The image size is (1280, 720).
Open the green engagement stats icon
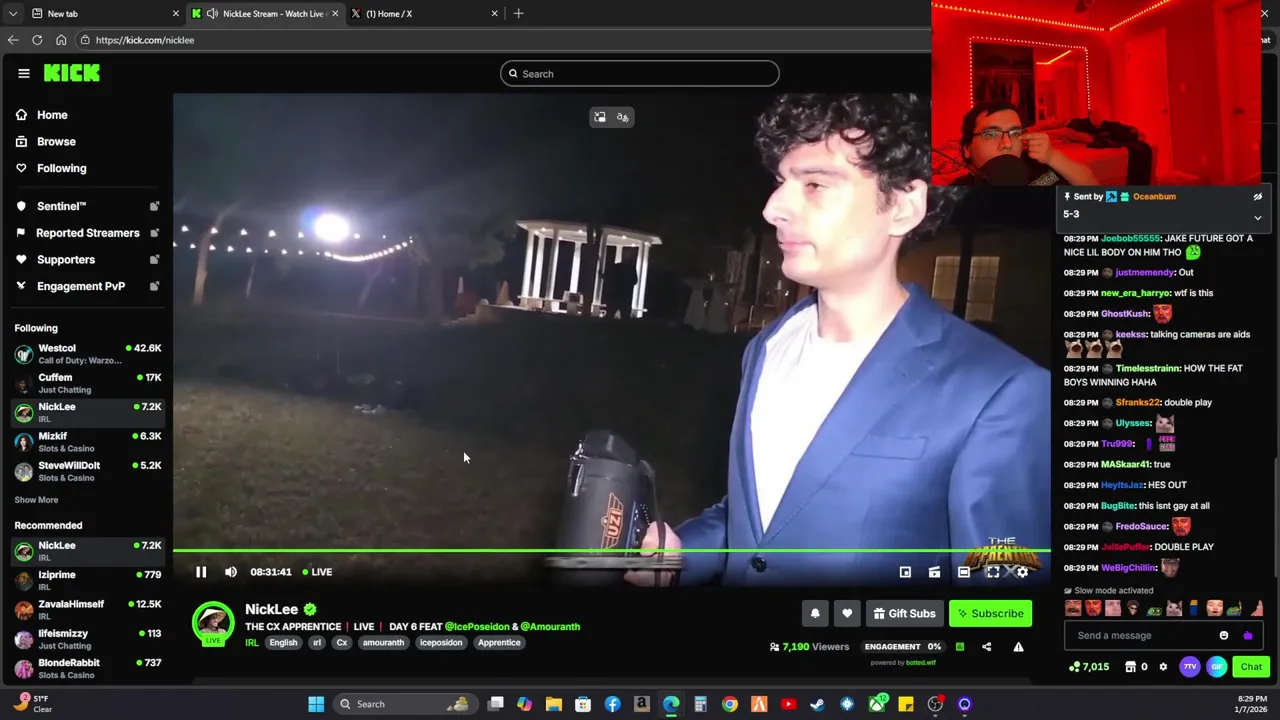[960, 647]
